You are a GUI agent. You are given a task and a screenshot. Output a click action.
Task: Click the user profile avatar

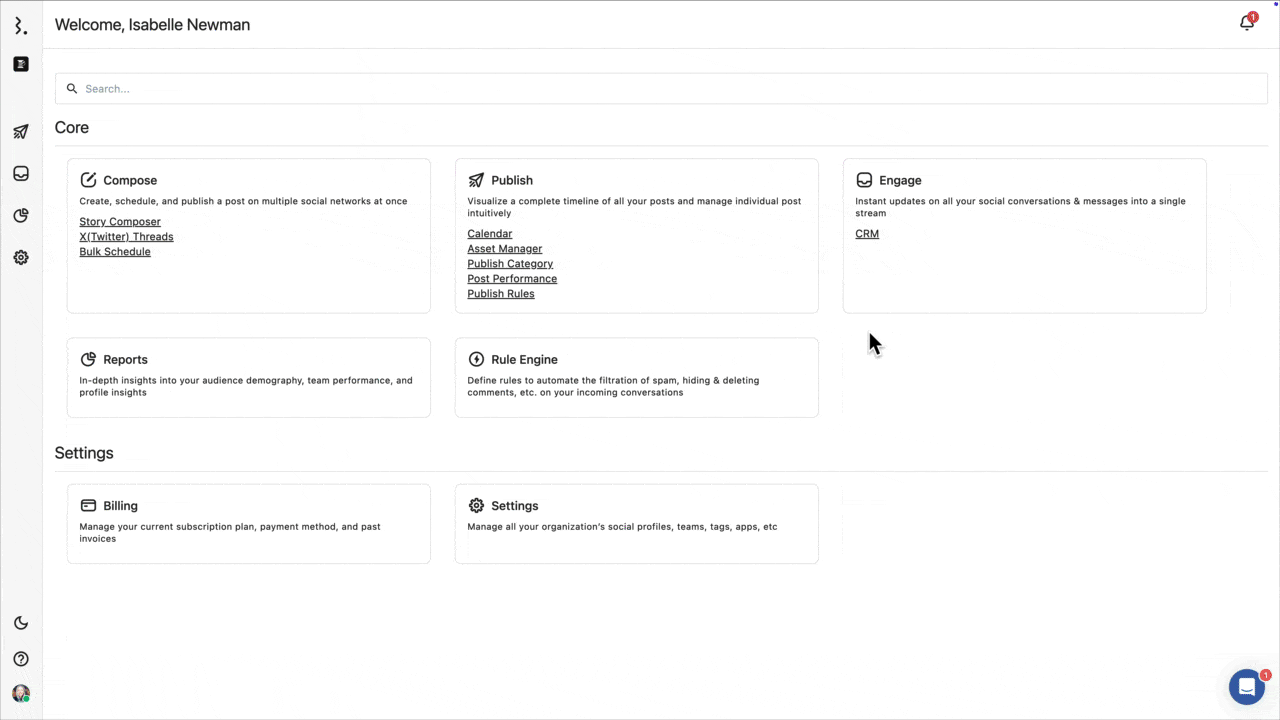click(x=21, y=693)
